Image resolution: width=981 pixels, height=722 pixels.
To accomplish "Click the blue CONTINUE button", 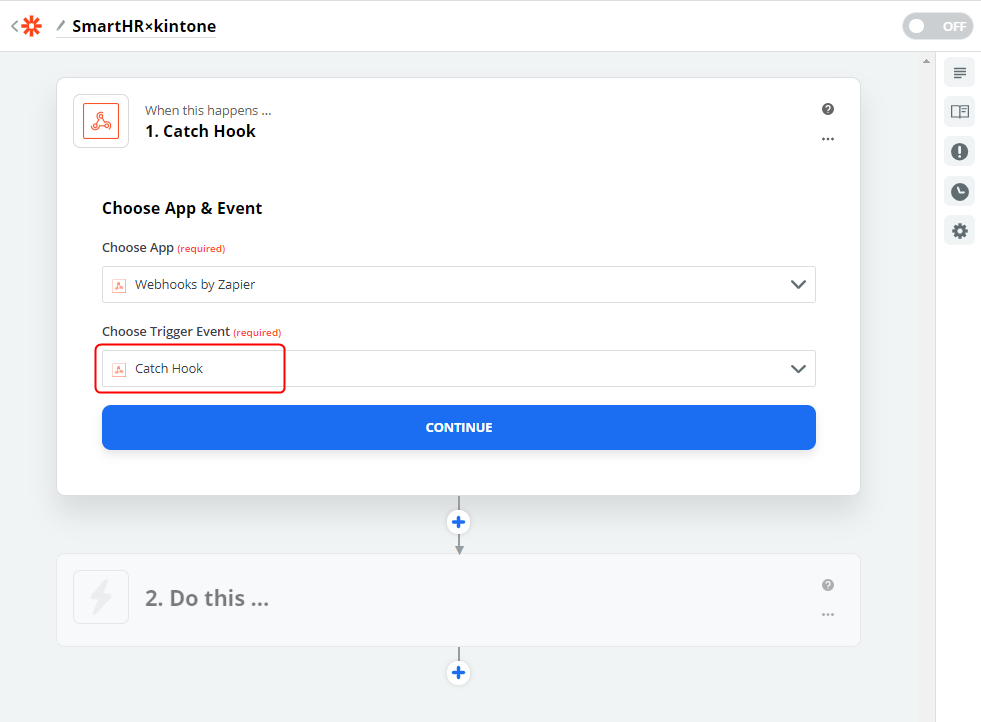I will (459, 427).
